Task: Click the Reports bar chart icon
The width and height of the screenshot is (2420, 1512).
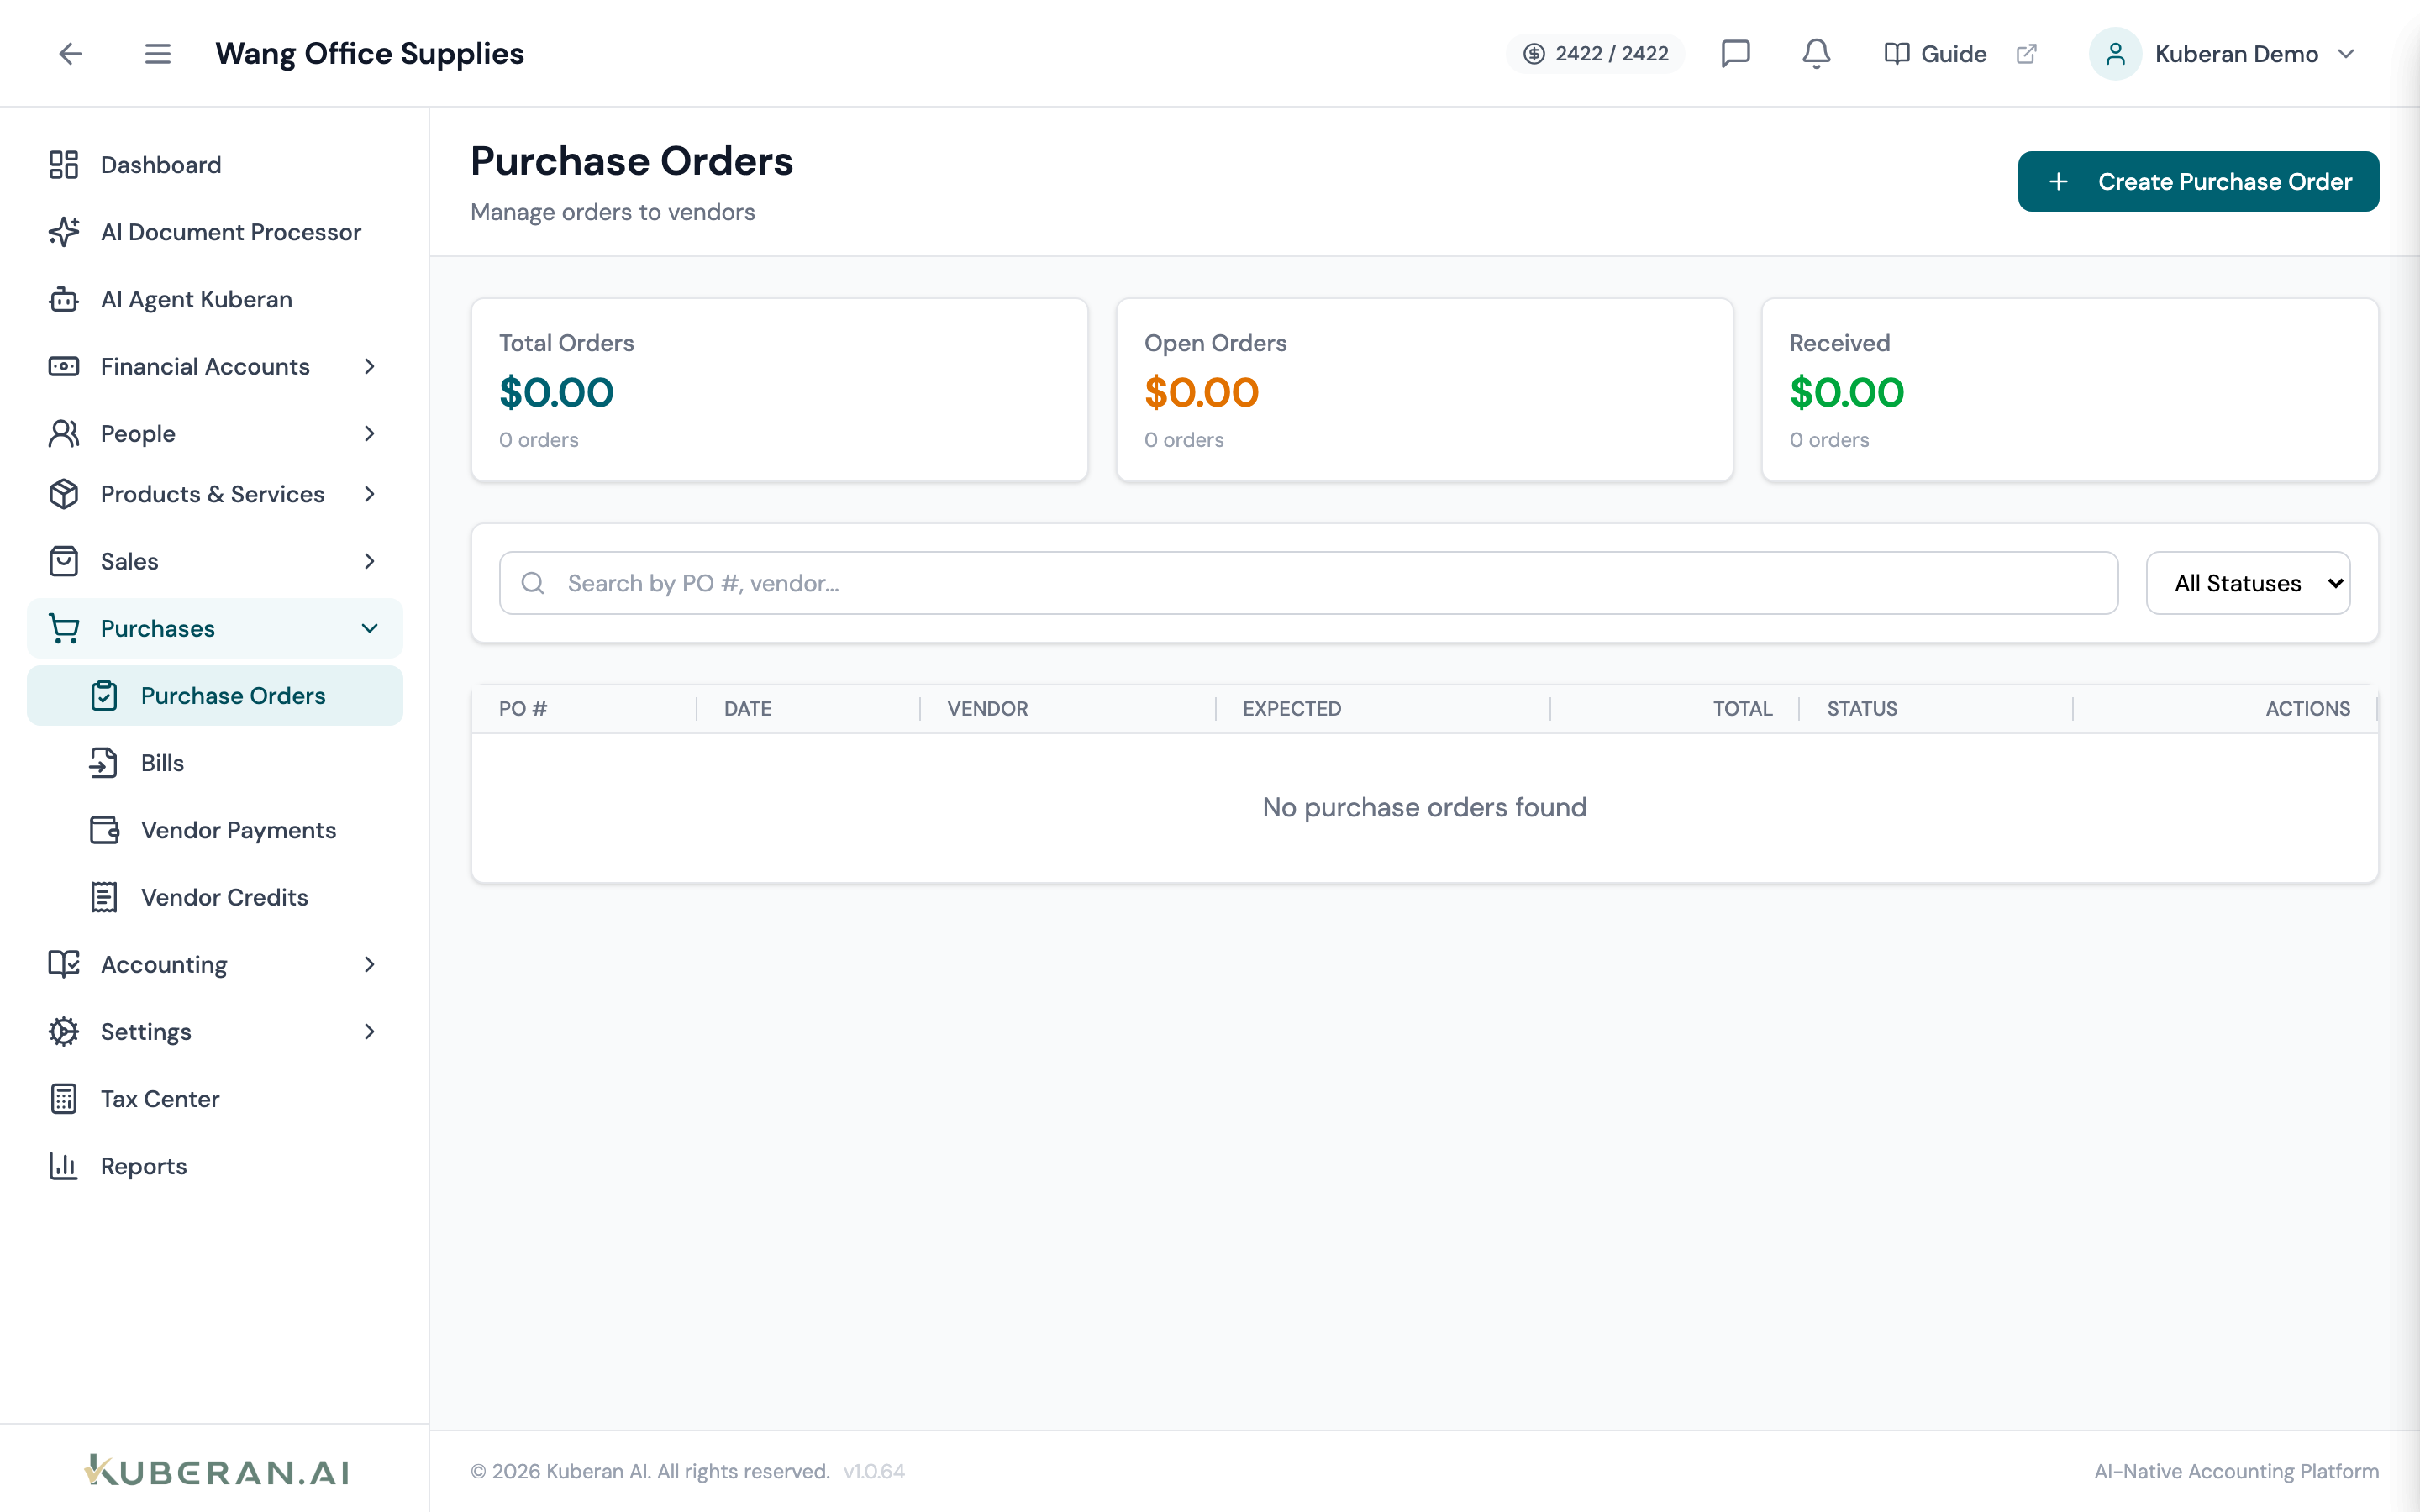Action: (63, 1166)
